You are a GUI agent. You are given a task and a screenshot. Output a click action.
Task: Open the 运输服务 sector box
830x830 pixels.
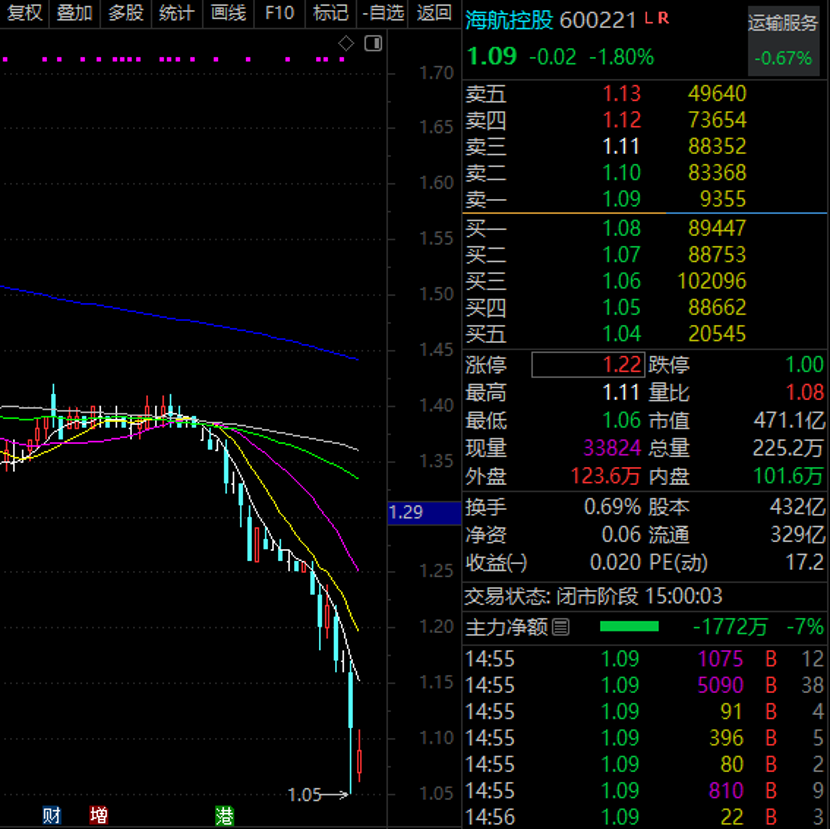[783, 41]
